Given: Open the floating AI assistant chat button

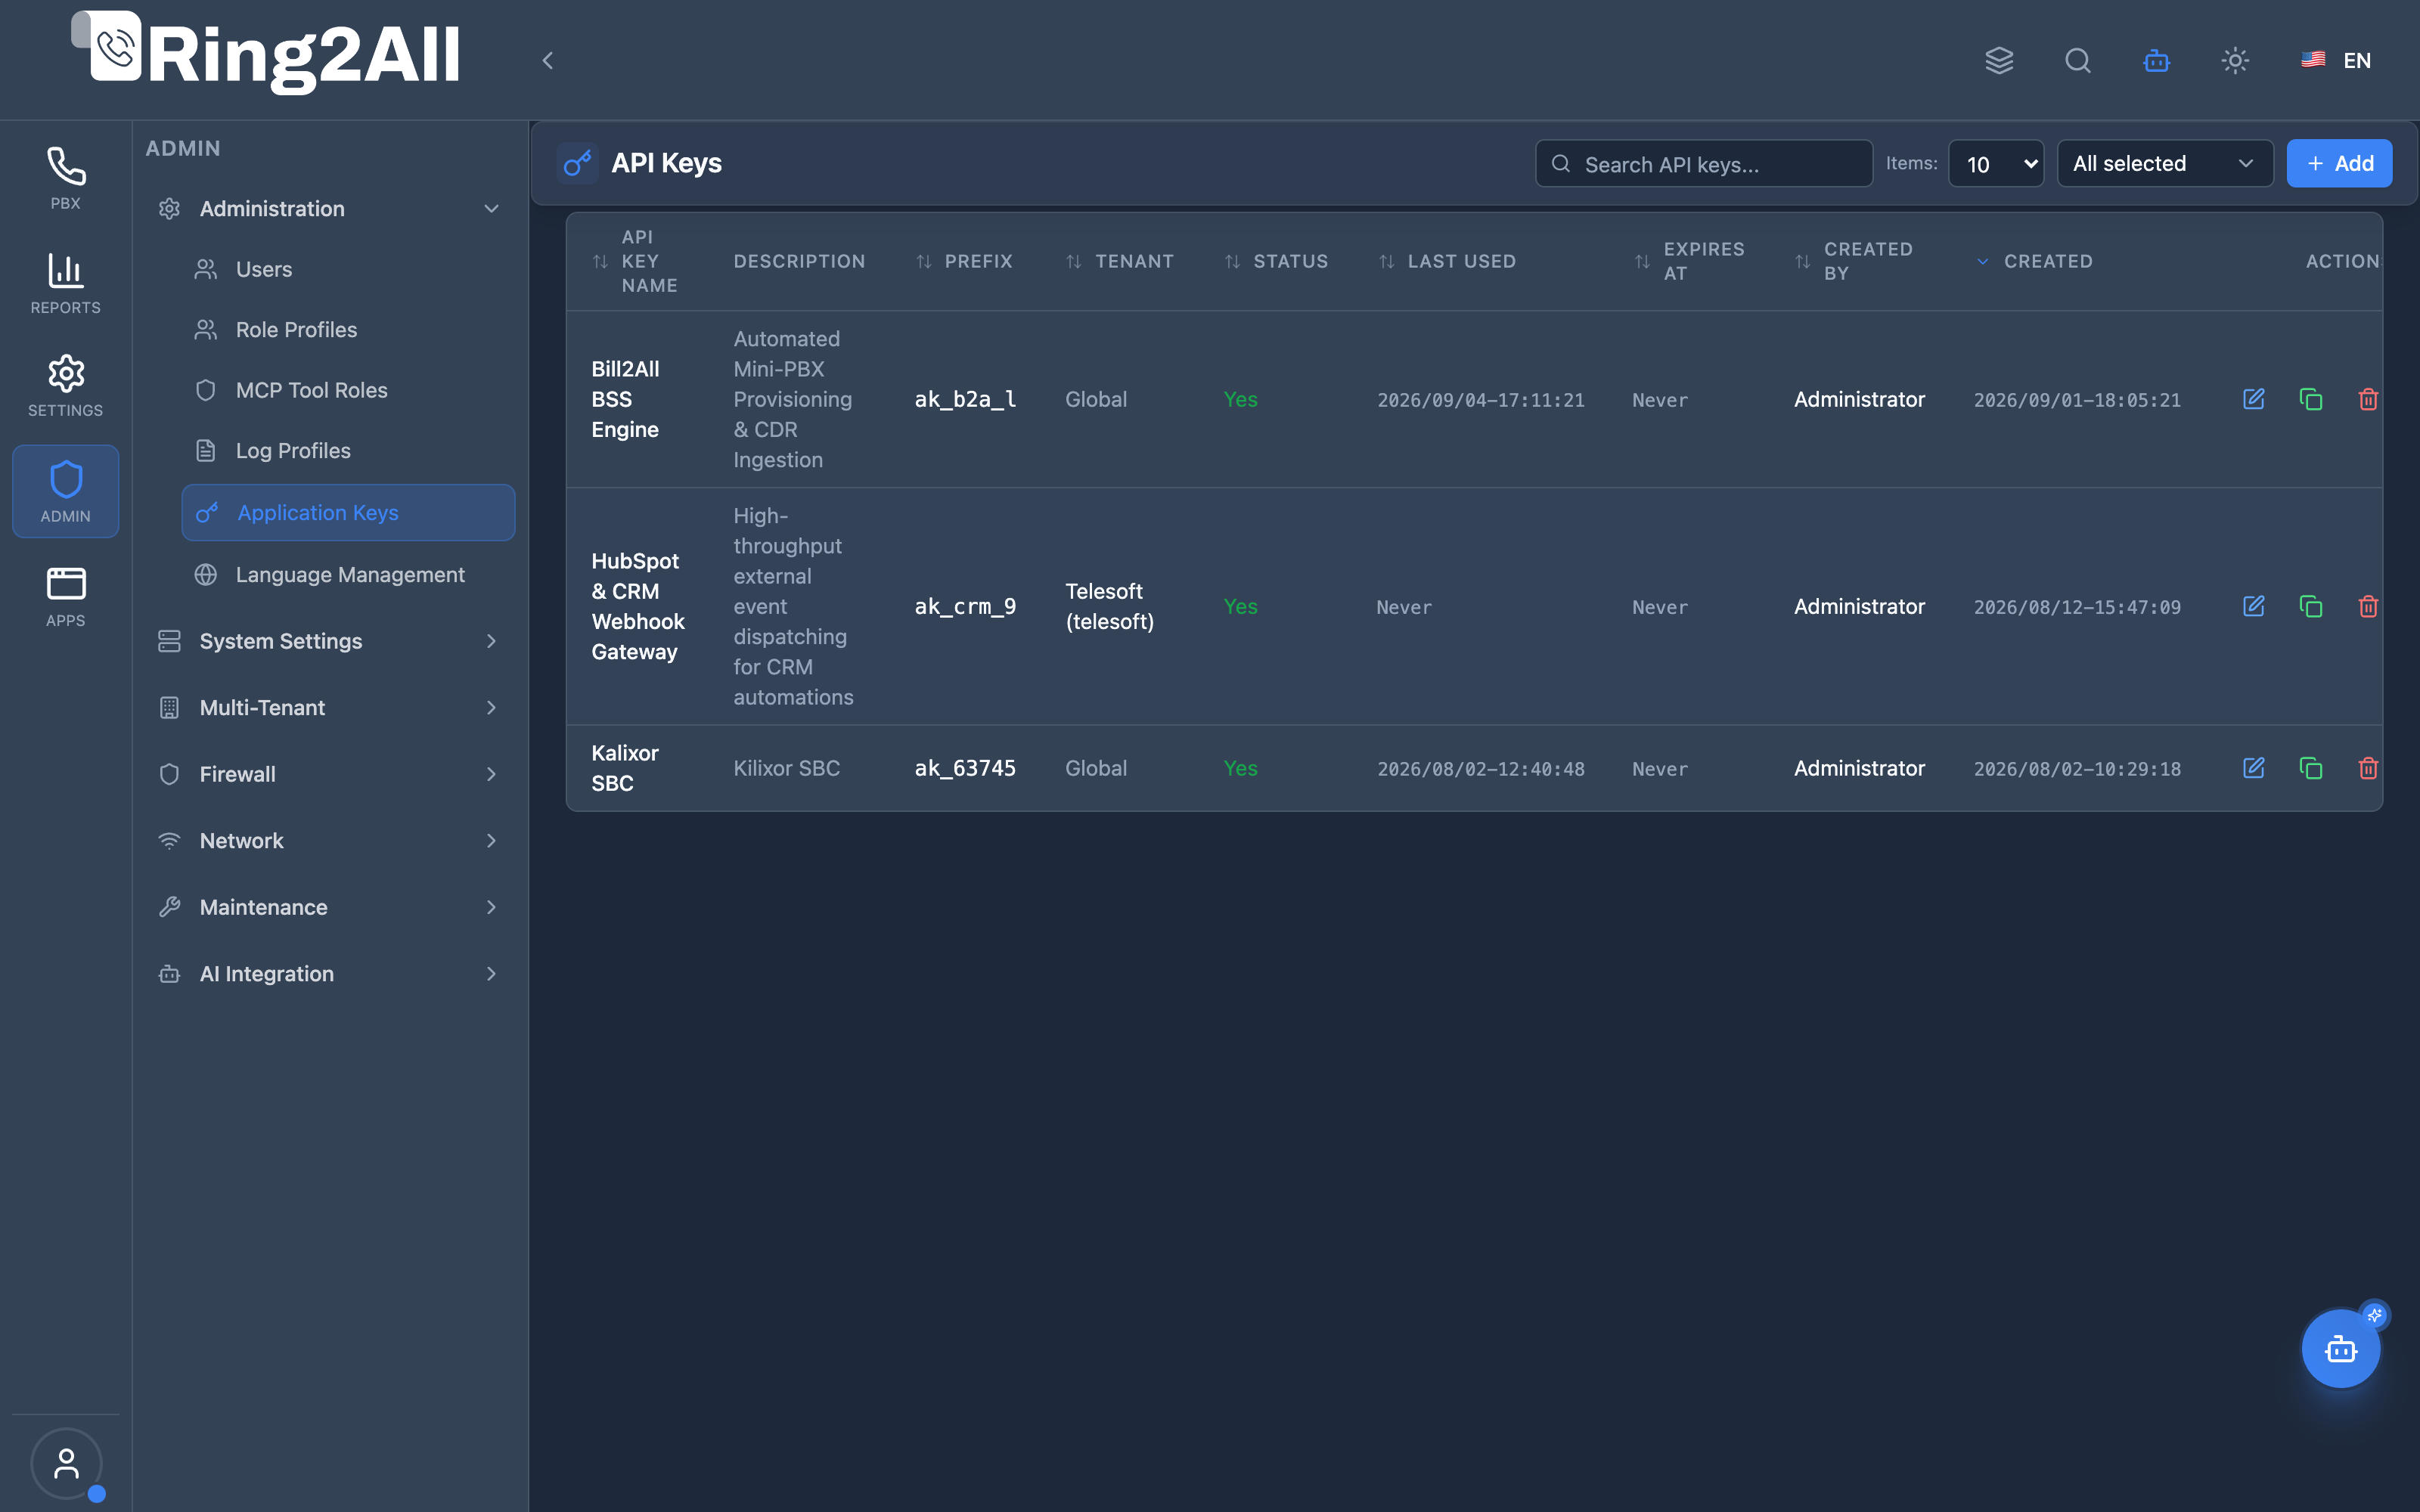Looking at the screenshot, I should pos(2340,1348).
